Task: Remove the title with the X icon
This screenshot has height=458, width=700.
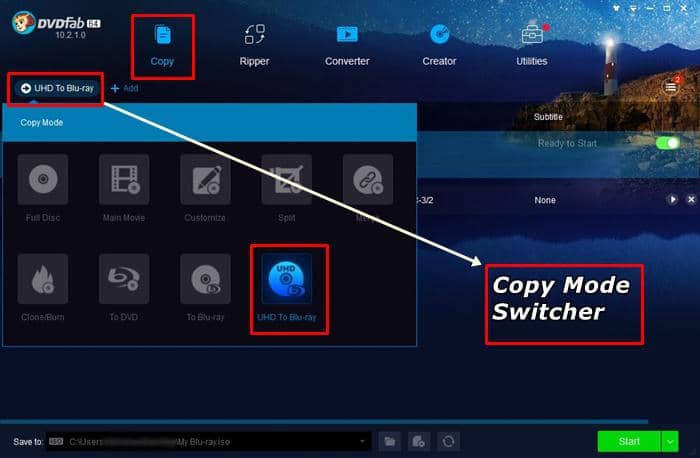Action: (691, 200)
